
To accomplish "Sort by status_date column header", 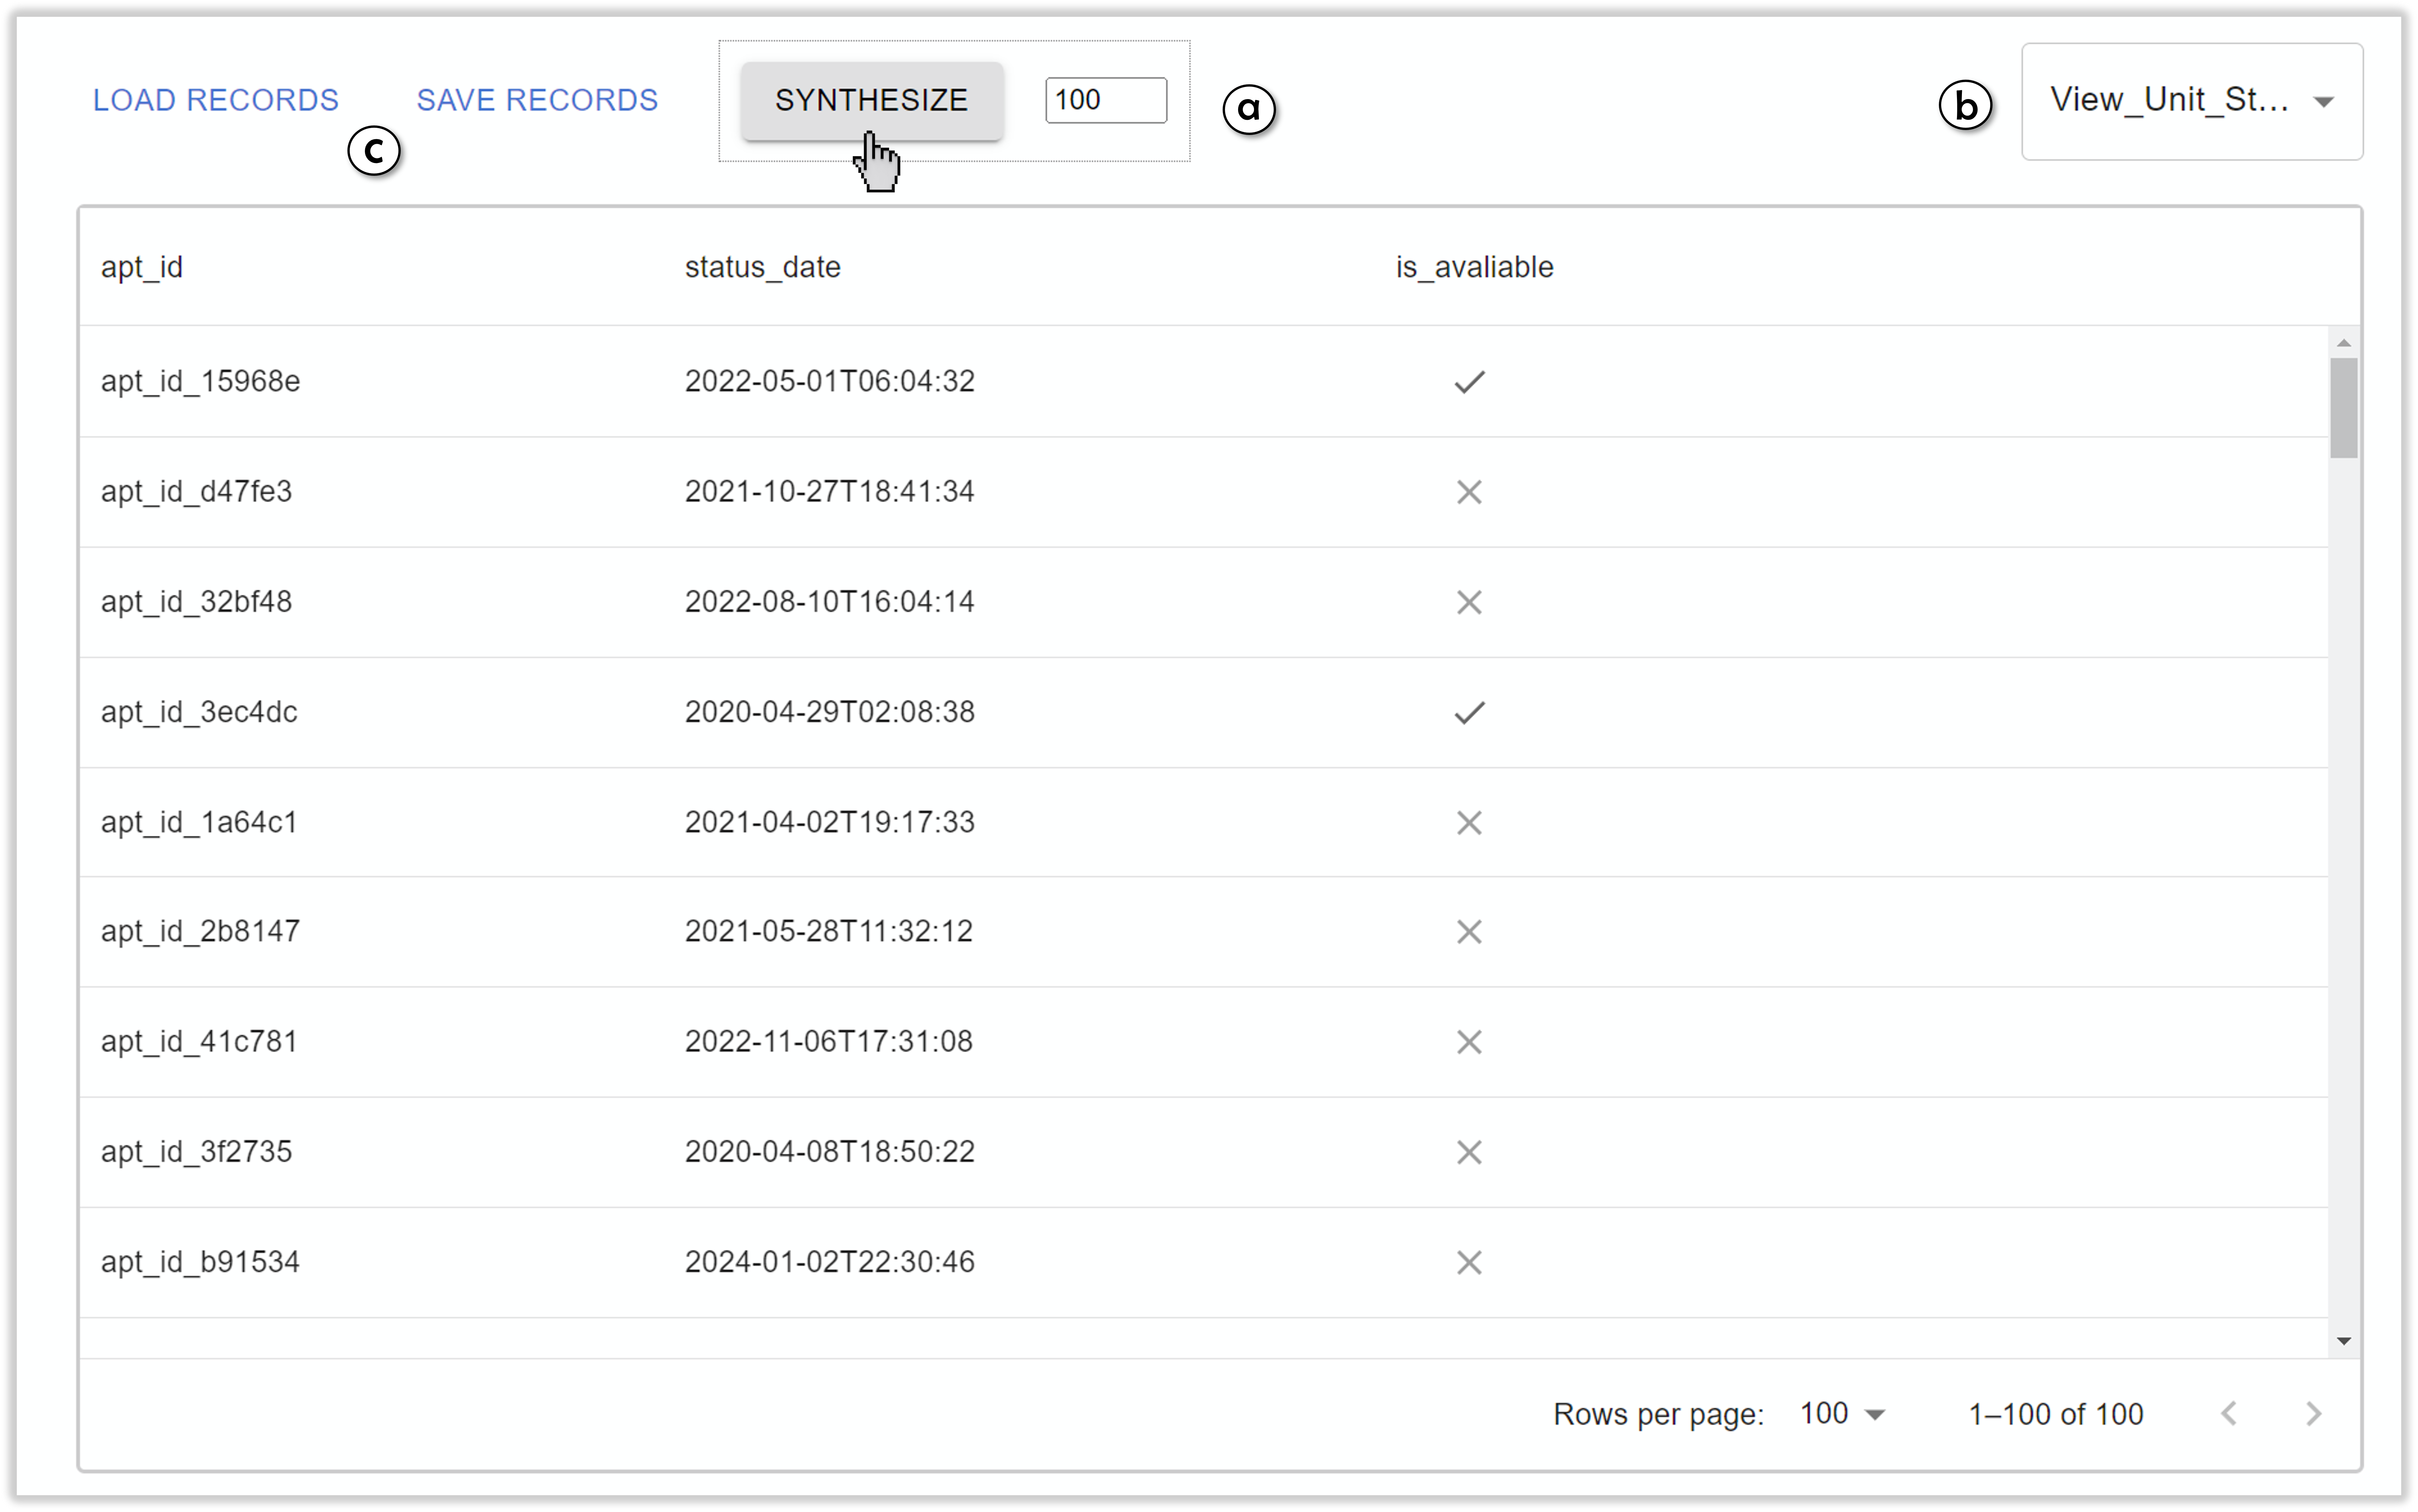I will click(x=762, y=267).
